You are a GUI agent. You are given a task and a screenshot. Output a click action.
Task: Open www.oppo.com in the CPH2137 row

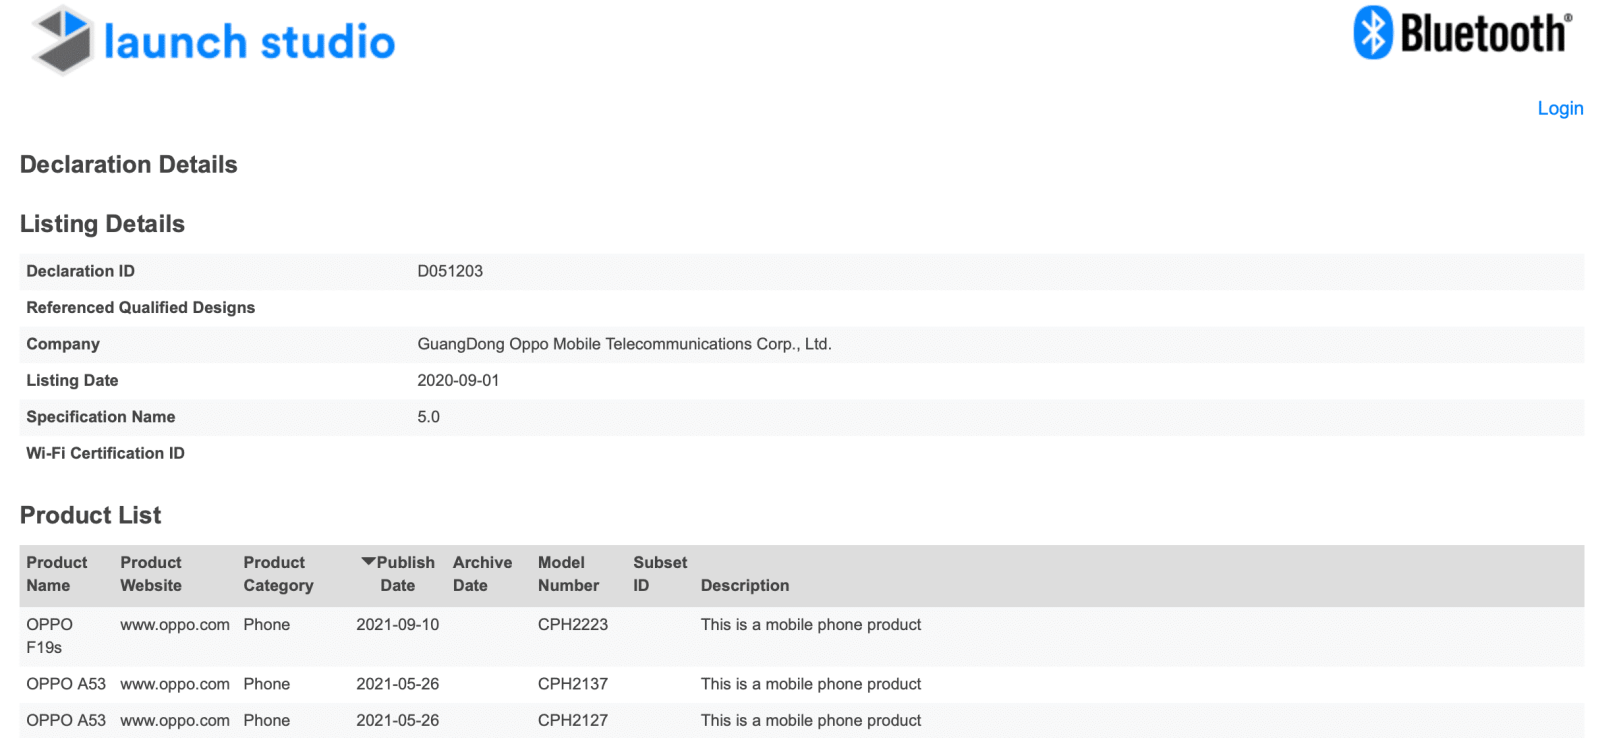tap(175, 684)
